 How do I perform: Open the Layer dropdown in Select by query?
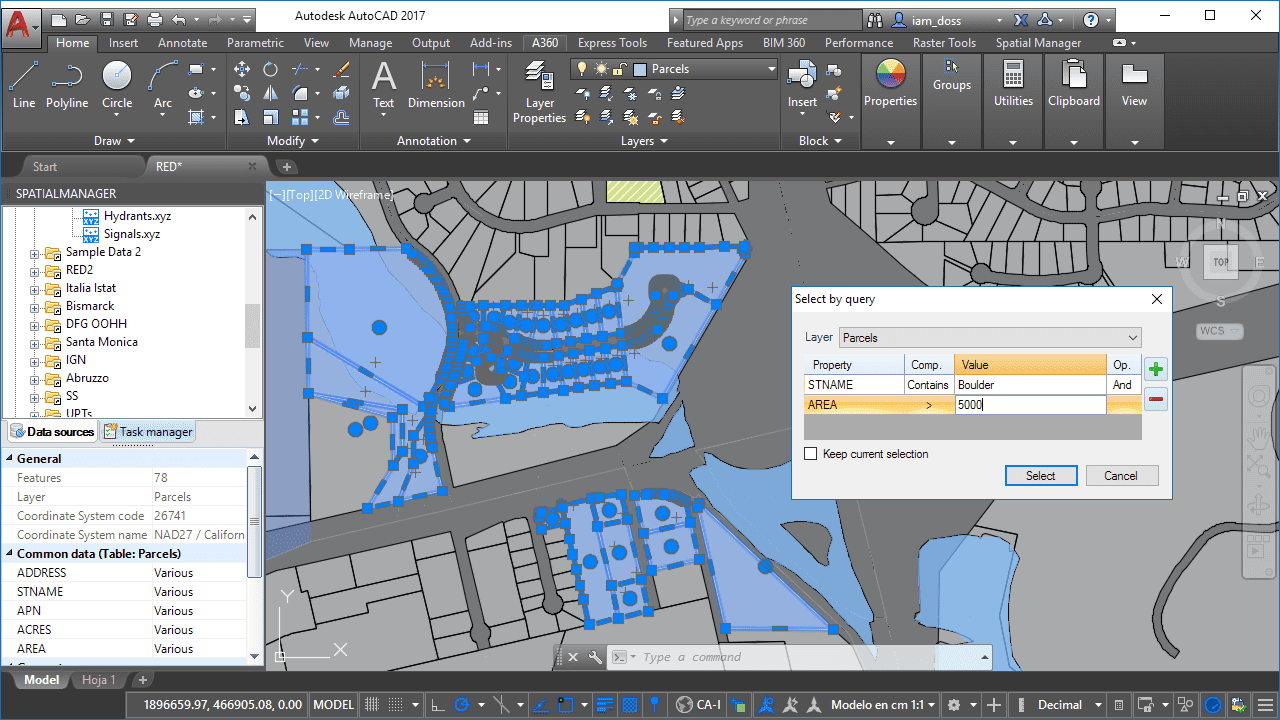pyautogui.click(x=990, y=338)
